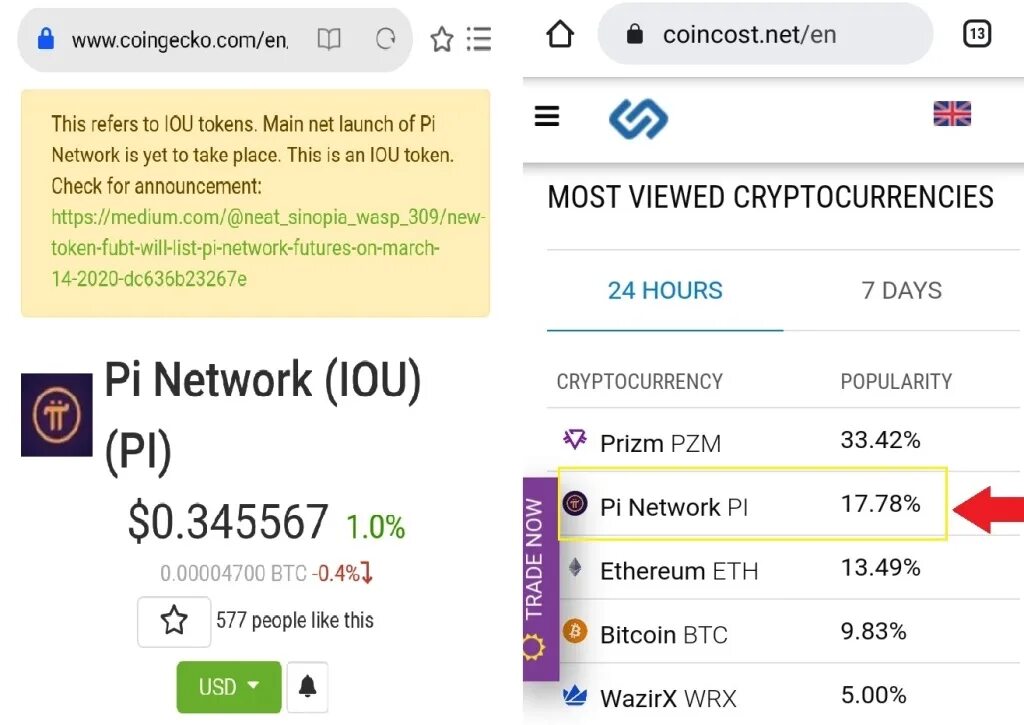Bookmark page with star icon
Image resolution: width=1024 pixels, height=725 pixels.
point(442,40)
